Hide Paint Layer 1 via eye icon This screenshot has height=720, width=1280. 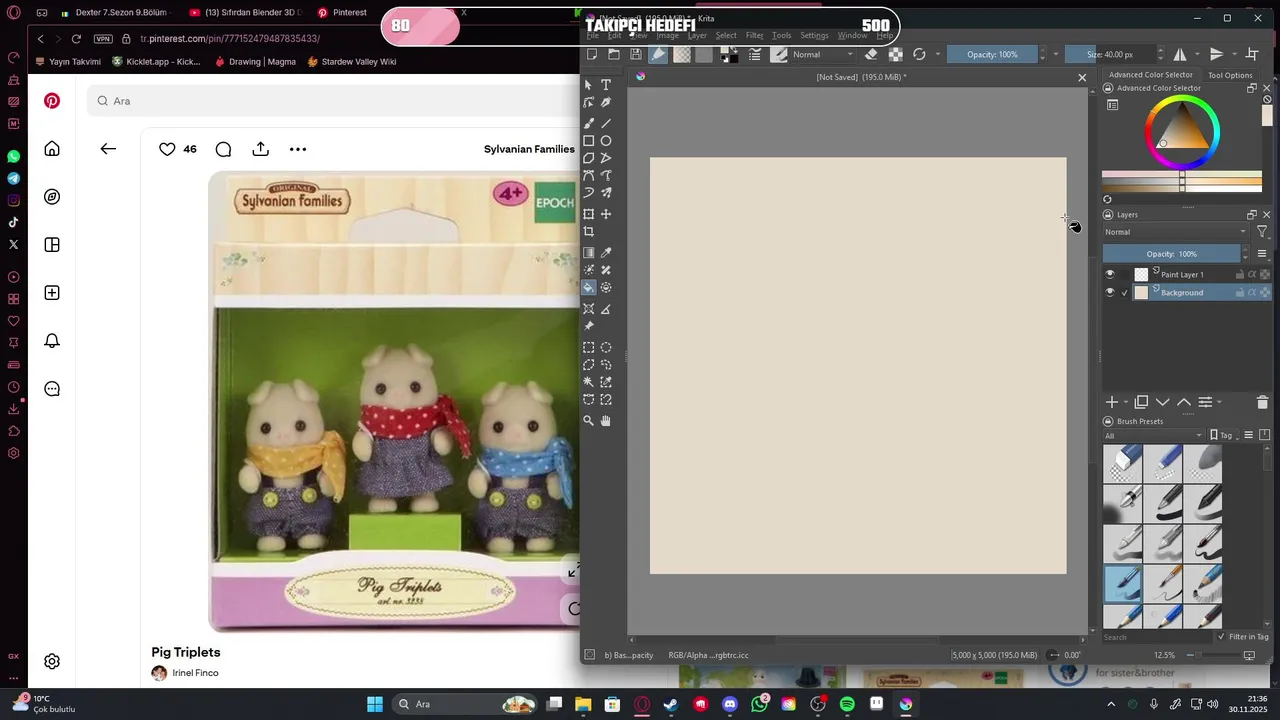tap(1109, 274)
